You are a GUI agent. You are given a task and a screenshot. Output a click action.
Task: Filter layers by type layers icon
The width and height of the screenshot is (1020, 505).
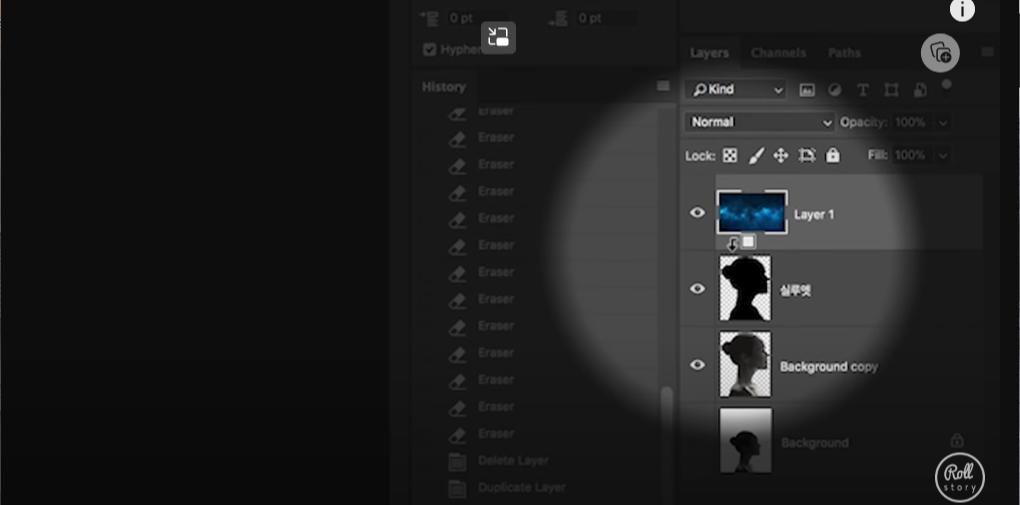(863, 90)
